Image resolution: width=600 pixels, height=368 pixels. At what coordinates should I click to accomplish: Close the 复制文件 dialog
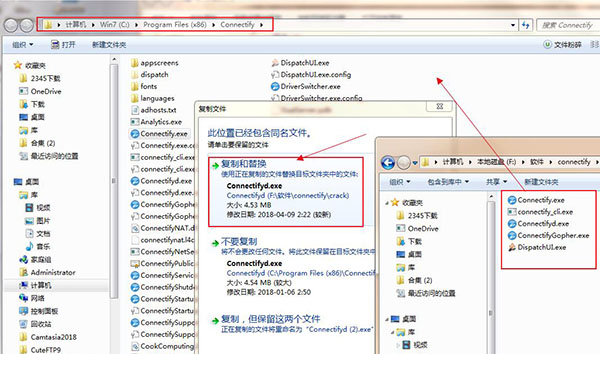[440, 107]
